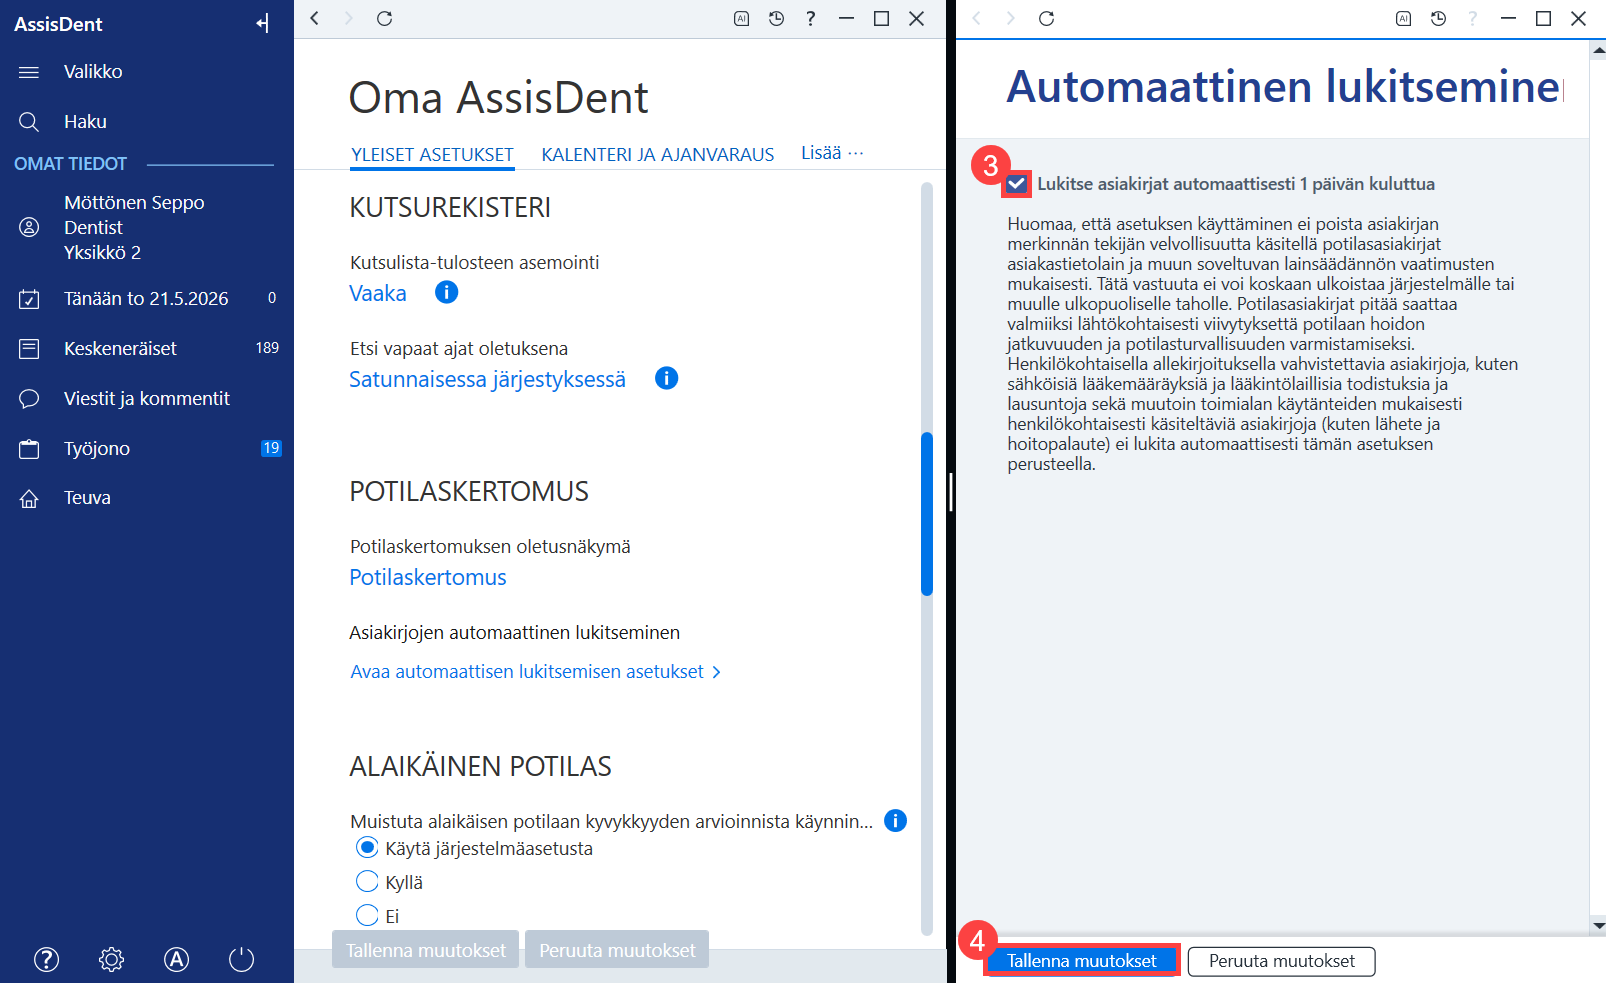Open help question mark in Oma AssisDent title bar
The width and height of the screenshot is (1606, 983).
point(811,18)
